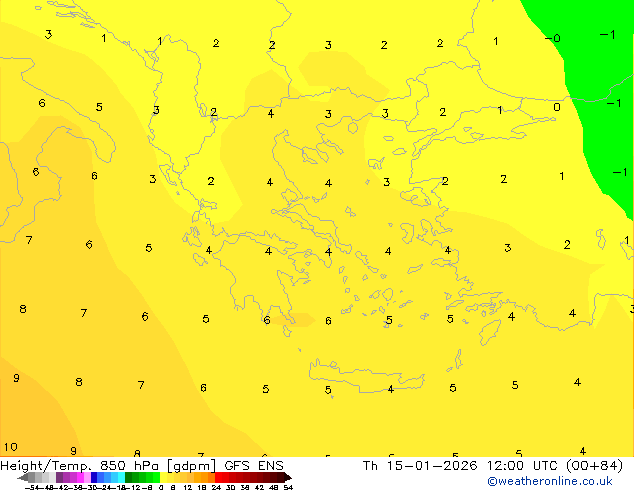Click the '(00+84)' forecast offset

click(x=594, y=466)
